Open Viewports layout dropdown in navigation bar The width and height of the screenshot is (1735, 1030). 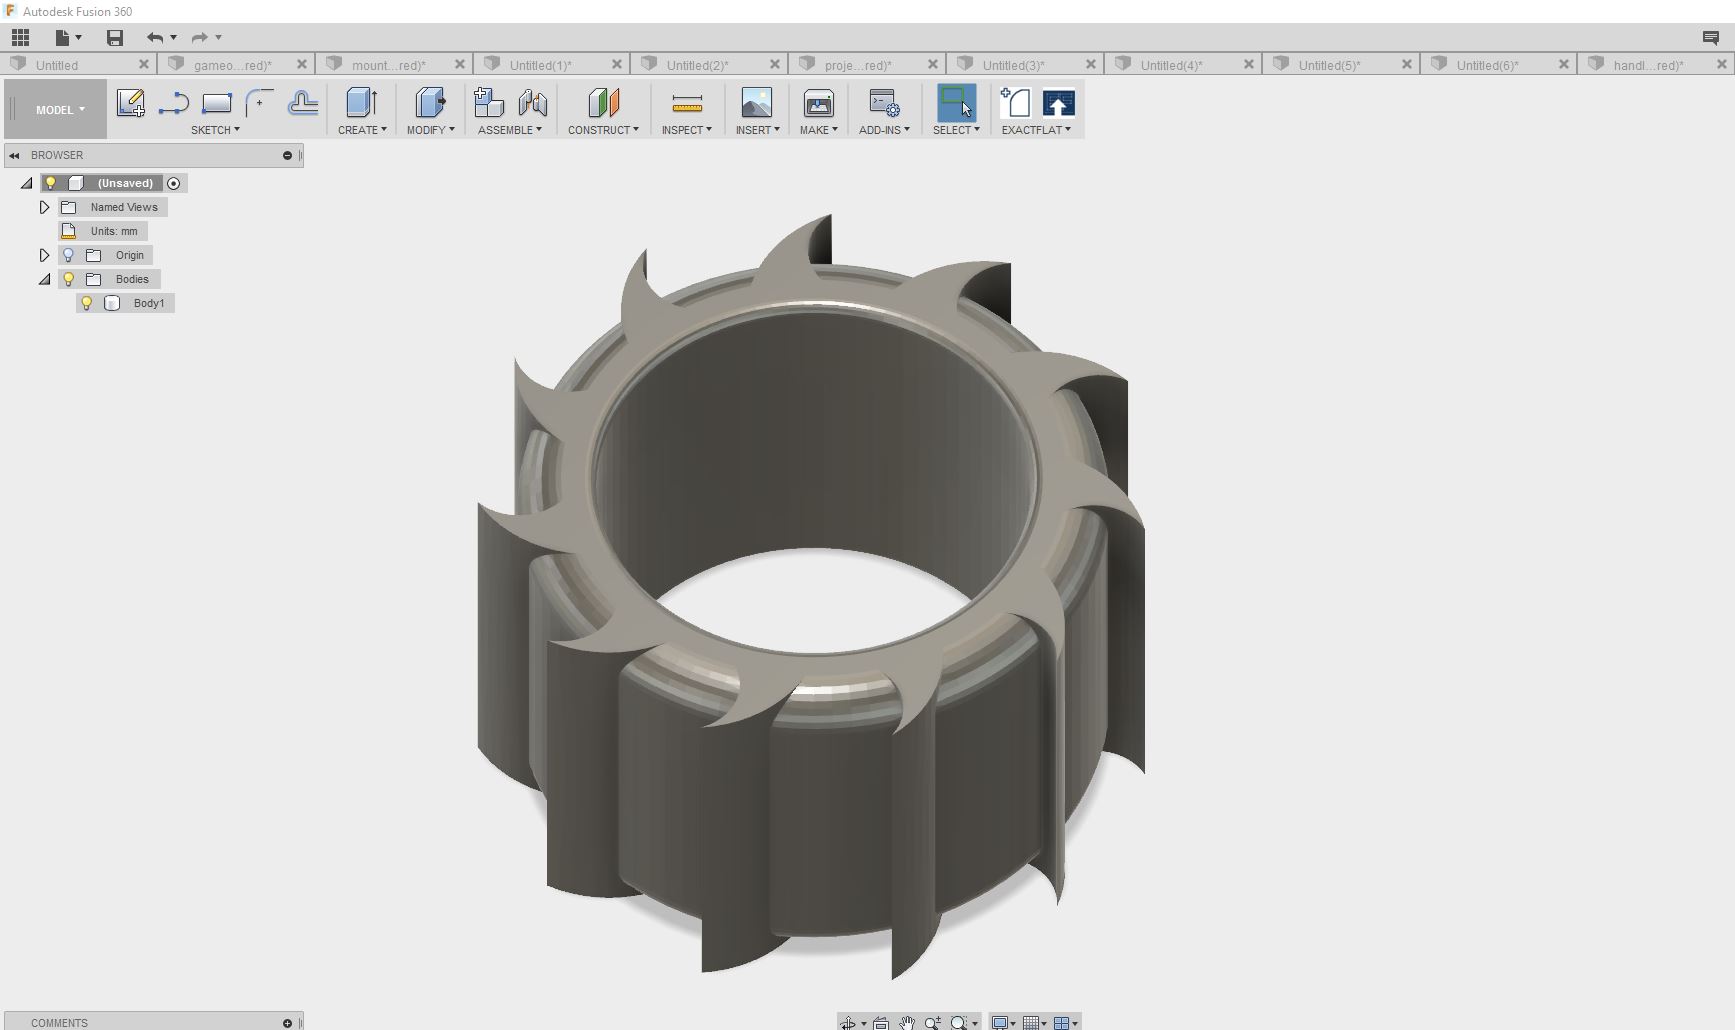pos(1065,1023)
